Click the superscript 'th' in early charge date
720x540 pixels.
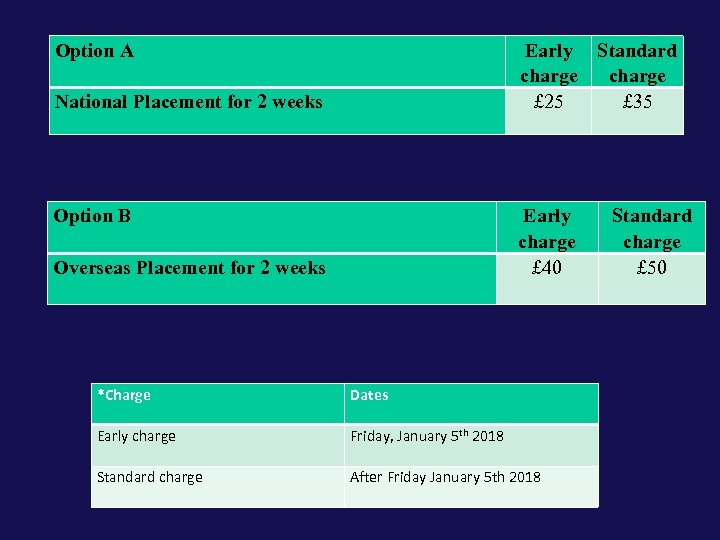click(466, 433)
